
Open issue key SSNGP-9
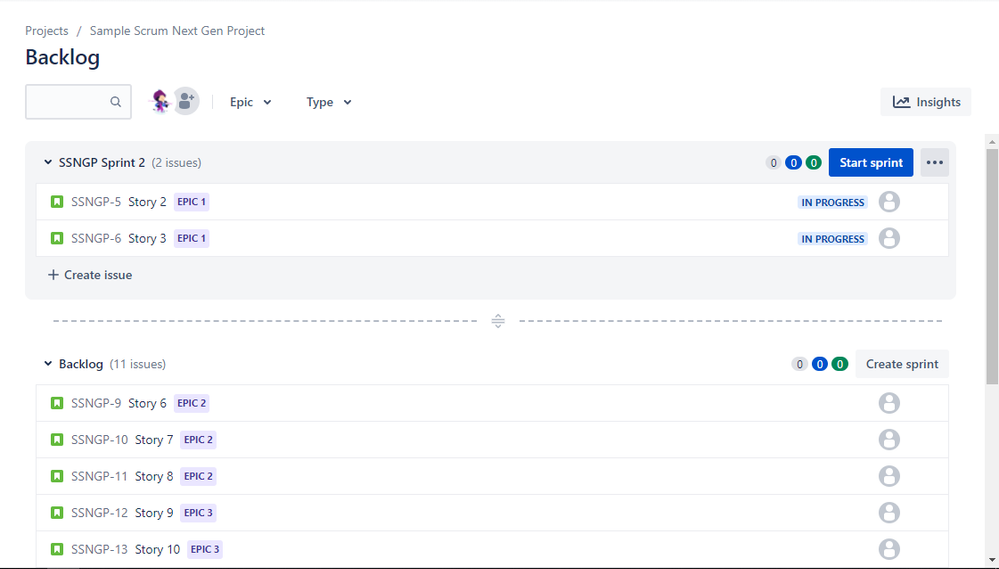click(x=96, y=403)
